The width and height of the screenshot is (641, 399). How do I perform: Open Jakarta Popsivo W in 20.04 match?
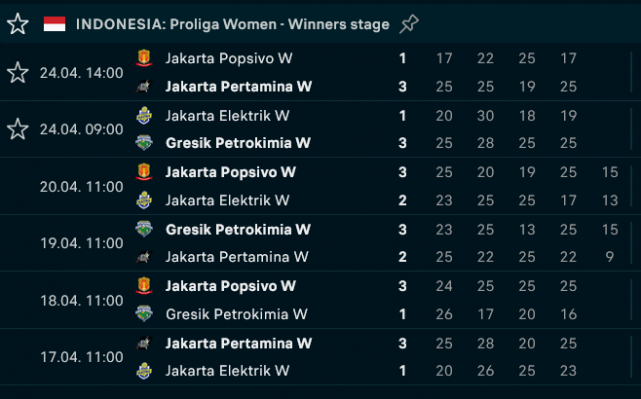tap(230, 172)
